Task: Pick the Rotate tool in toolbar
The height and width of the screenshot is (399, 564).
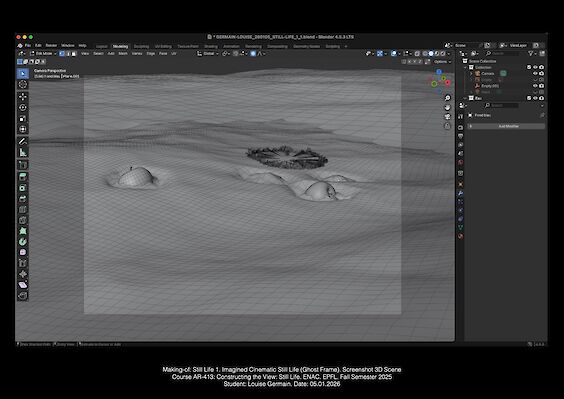Action: 23,107
